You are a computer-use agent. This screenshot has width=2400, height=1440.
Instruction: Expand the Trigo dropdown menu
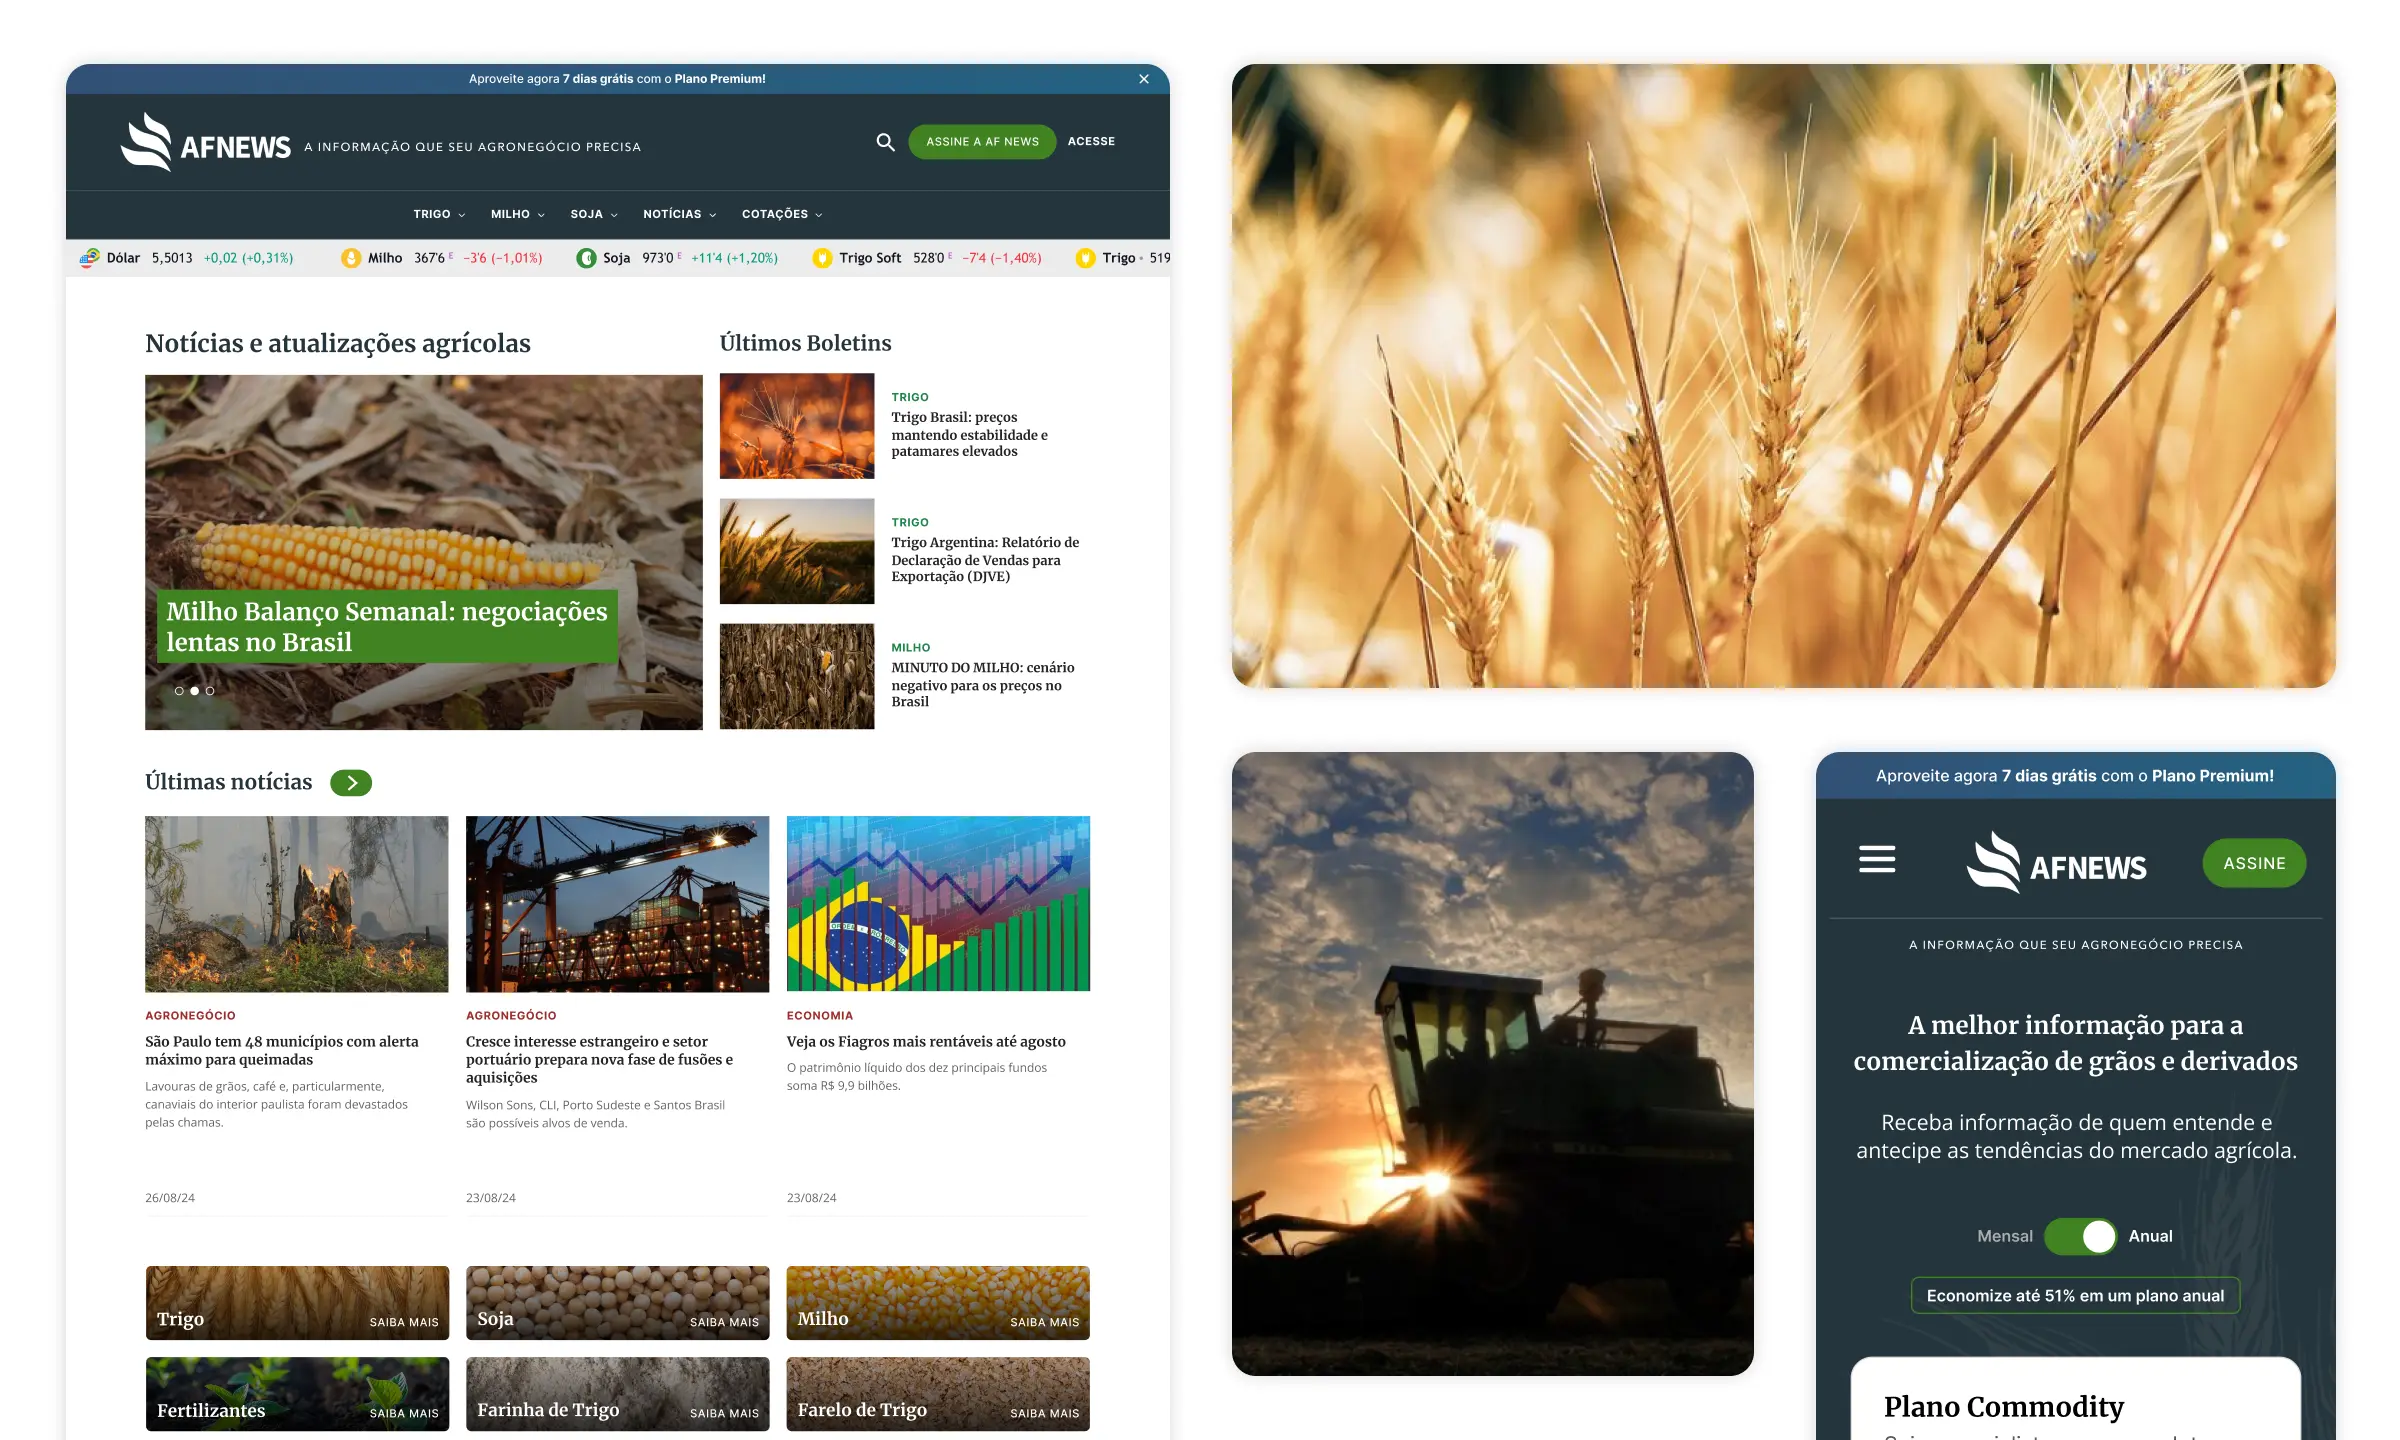click(439, 214)
